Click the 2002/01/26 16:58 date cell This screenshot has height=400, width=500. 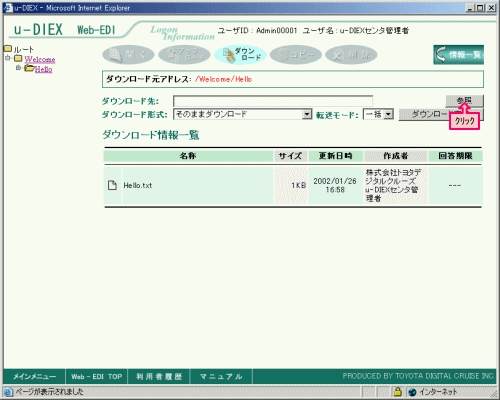335,185
